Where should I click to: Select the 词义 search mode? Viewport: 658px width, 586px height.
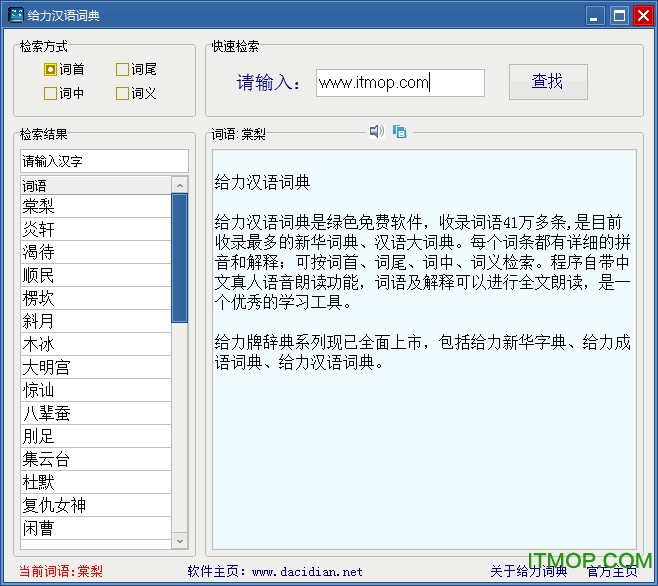[x=122, y=93]
